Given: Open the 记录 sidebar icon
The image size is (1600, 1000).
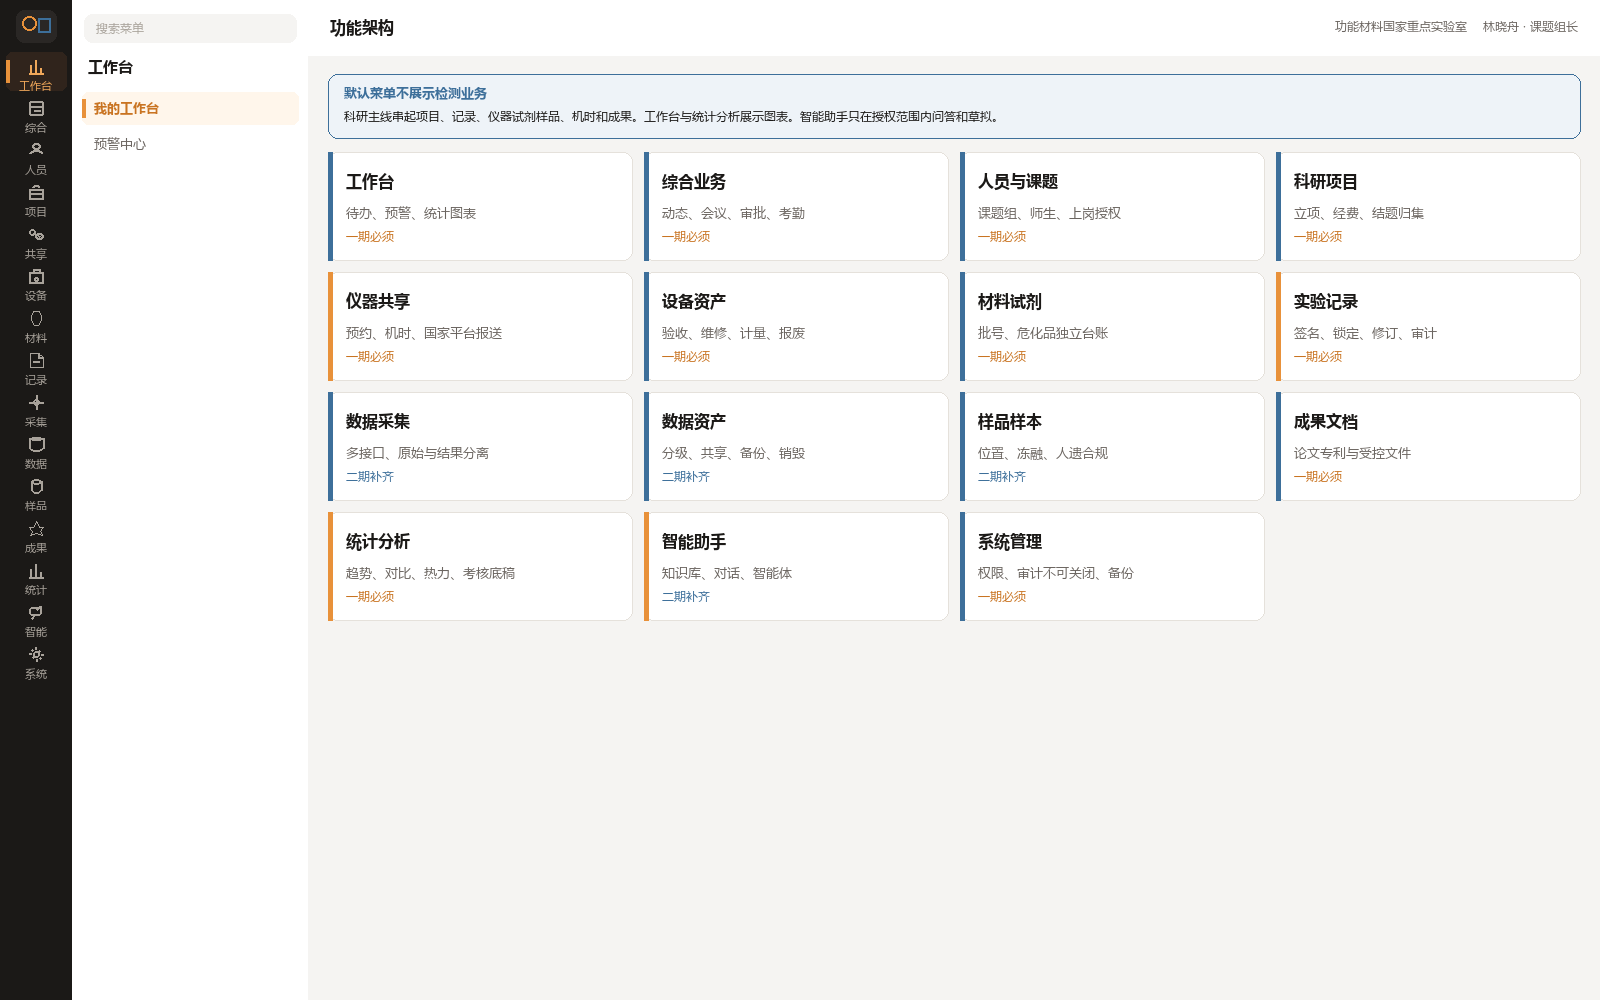Looking at the screenshot, I should pos(36,368).
